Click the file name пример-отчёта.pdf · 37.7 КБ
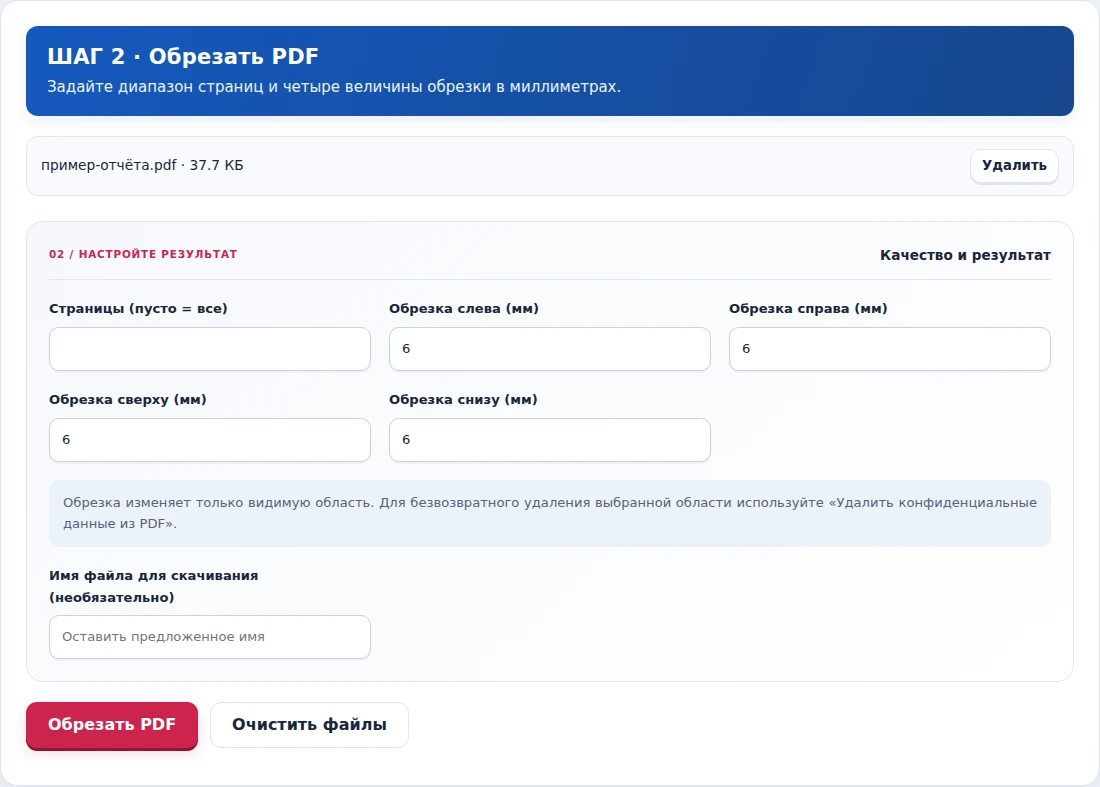Viewport: 1100px width, 787px height. tap(142, 166)
